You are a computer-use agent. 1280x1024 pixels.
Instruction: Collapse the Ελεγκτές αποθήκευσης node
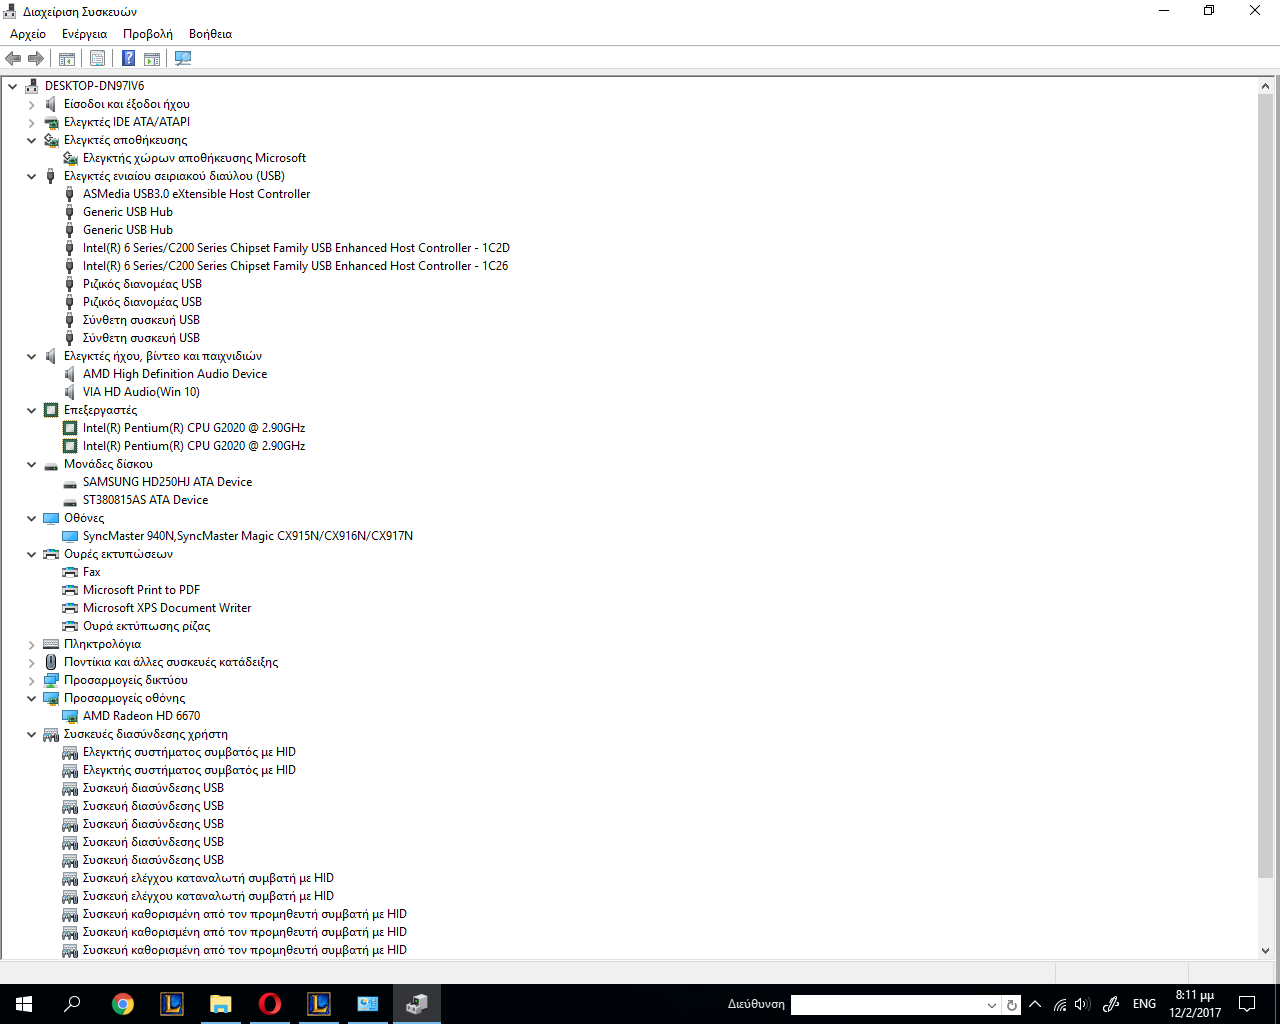coord(32,140)
